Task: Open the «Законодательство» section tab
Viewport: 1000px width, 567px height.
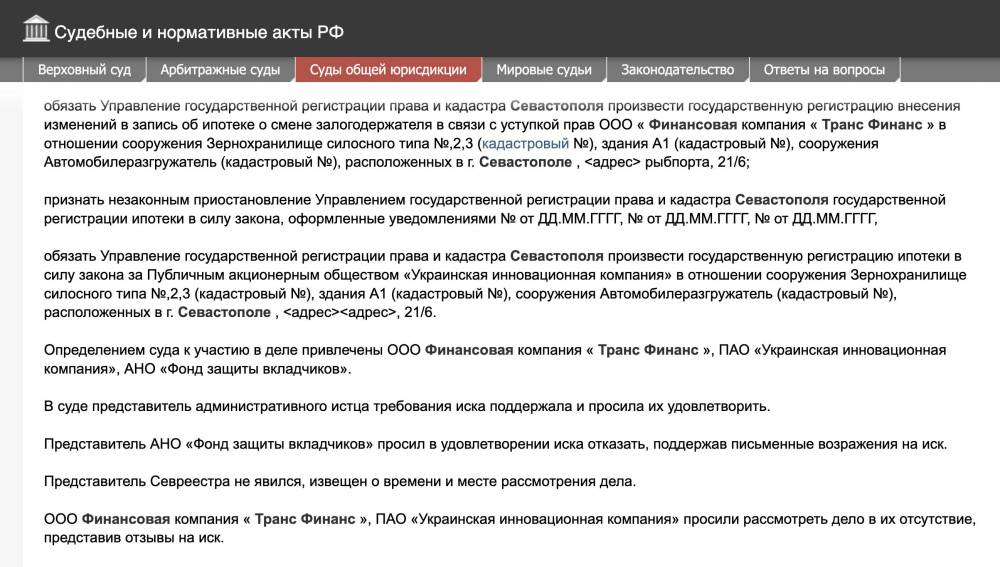Action: point(677,70)
